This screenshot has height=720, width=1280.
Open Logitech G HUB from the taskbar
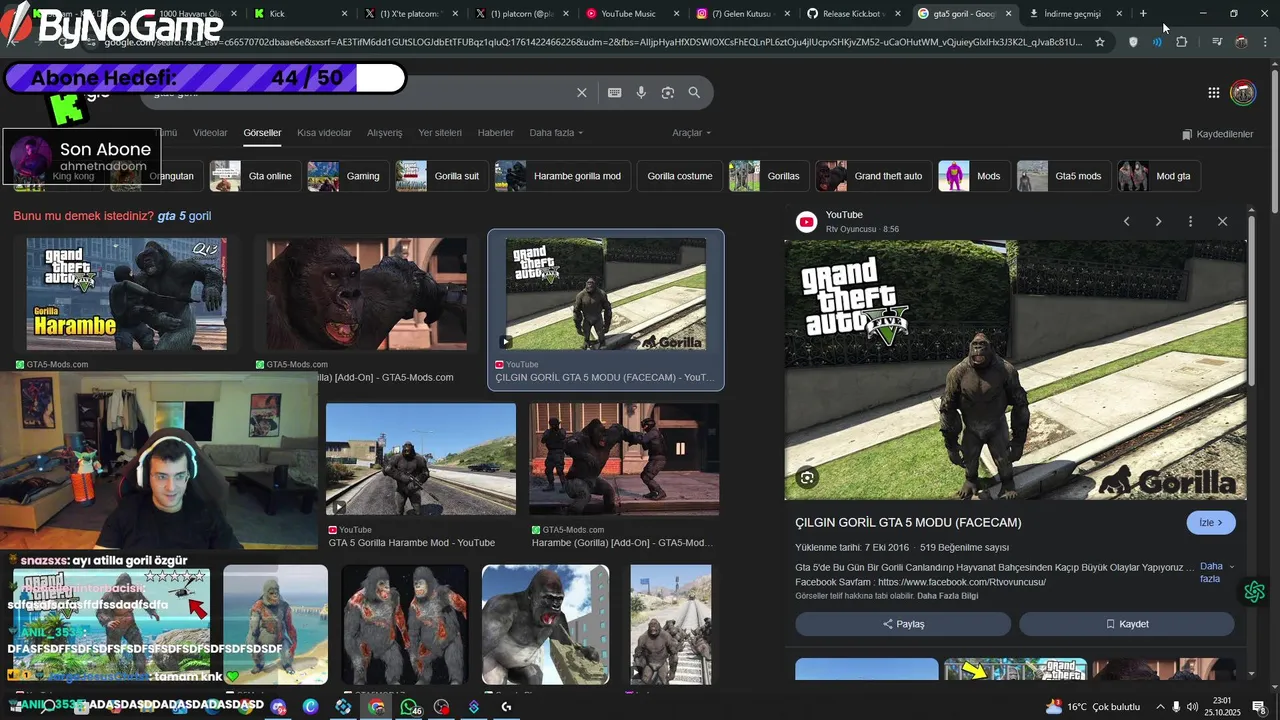point(507,707)
